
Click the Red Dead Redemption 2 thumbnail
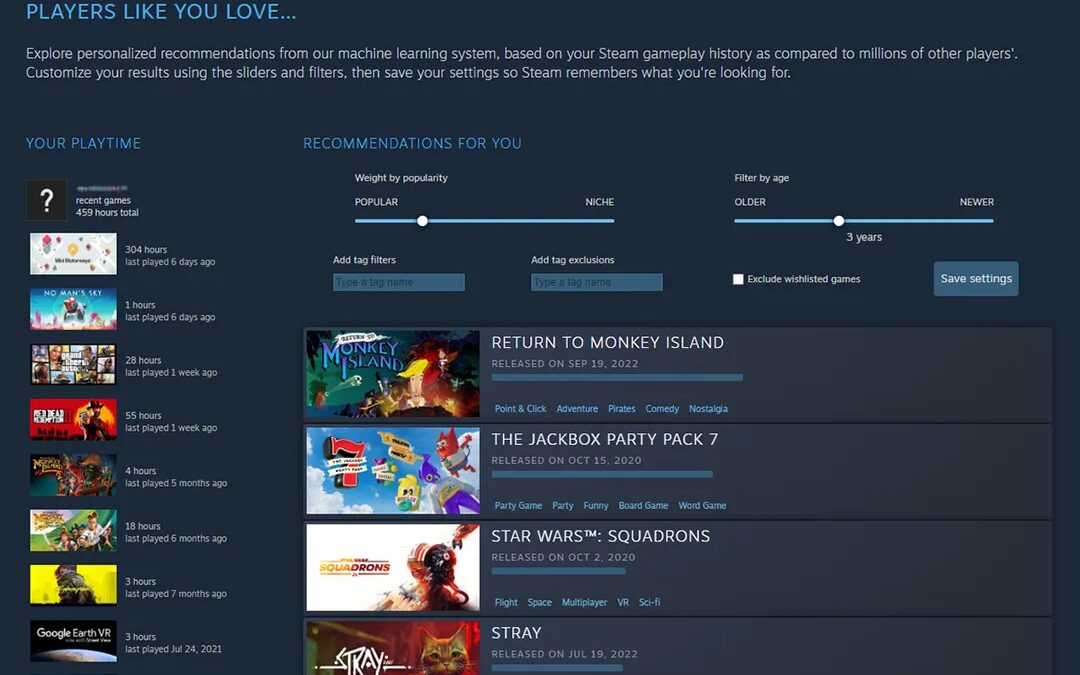[x=73, y=420]
